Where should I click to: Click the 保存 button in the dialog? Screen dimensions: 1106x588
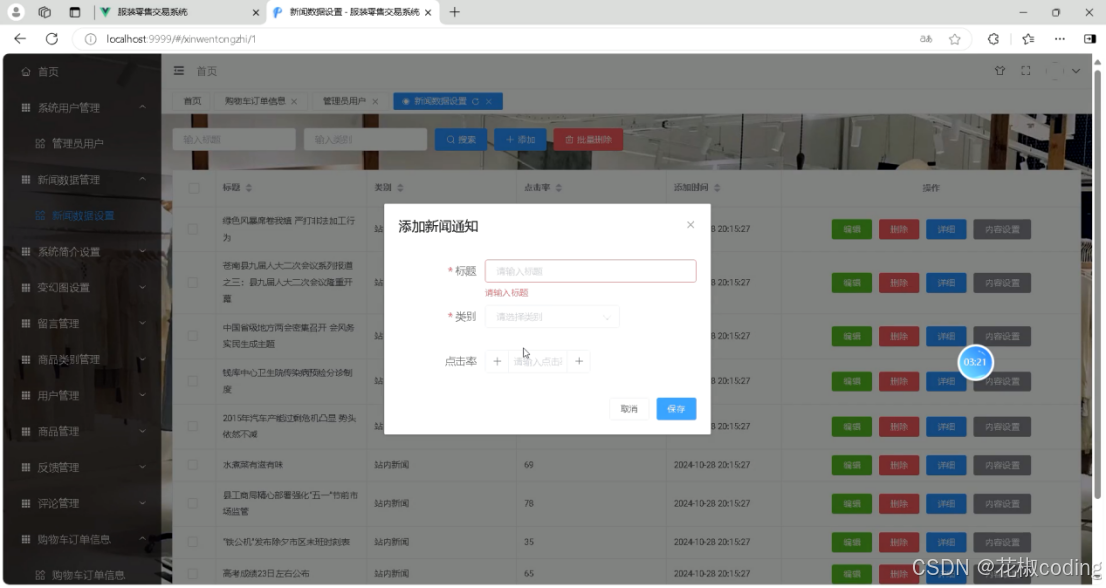675,408
